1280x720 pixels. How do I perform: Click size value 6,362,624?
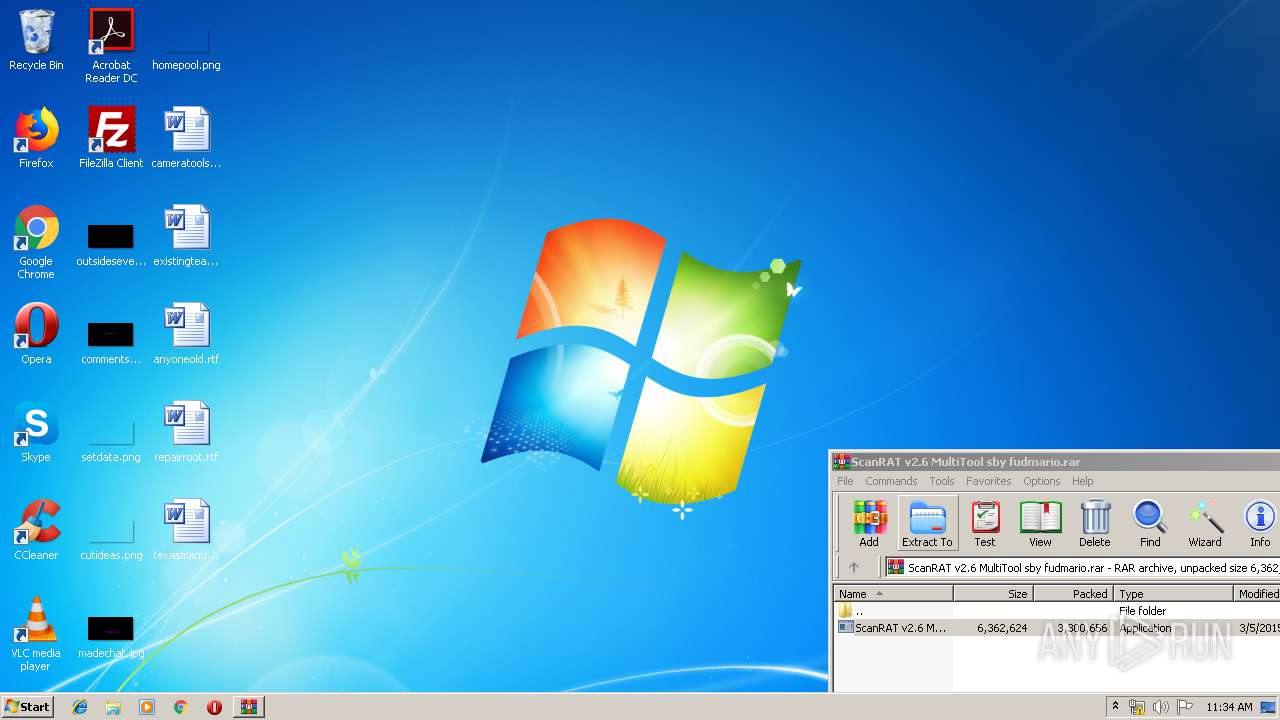click(1002, 628)
